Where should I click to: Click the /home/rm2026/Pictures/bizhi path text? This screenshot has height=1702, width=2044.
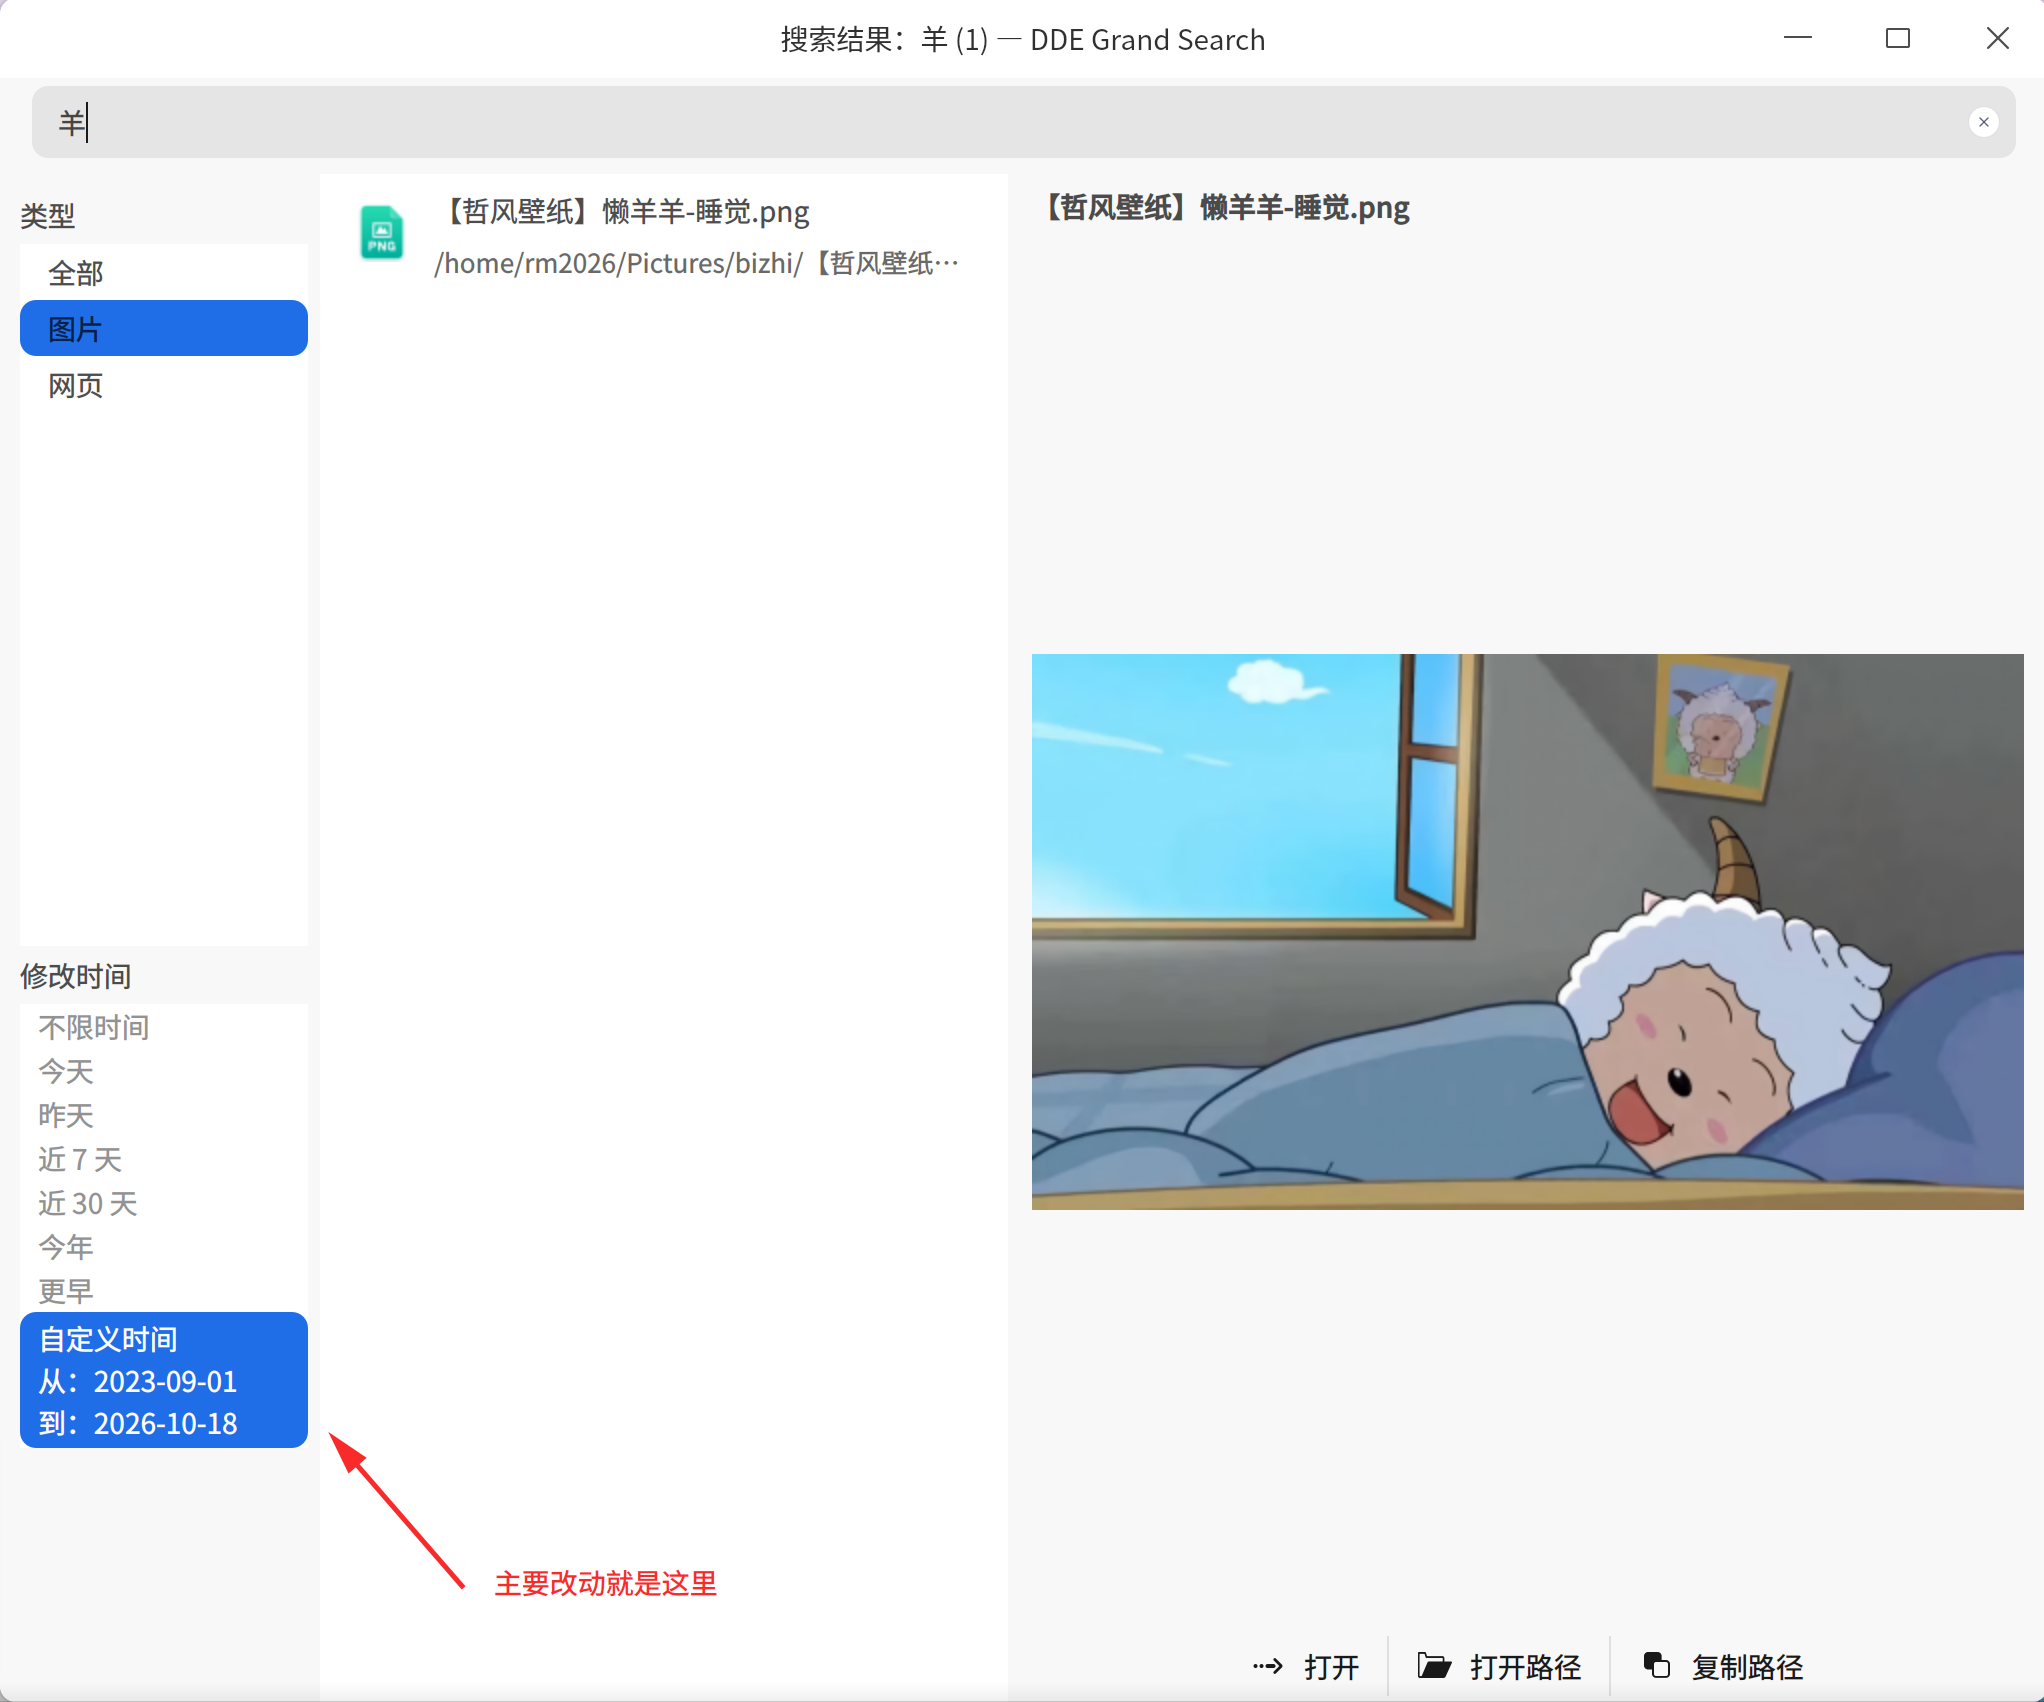tap(697, 263)
